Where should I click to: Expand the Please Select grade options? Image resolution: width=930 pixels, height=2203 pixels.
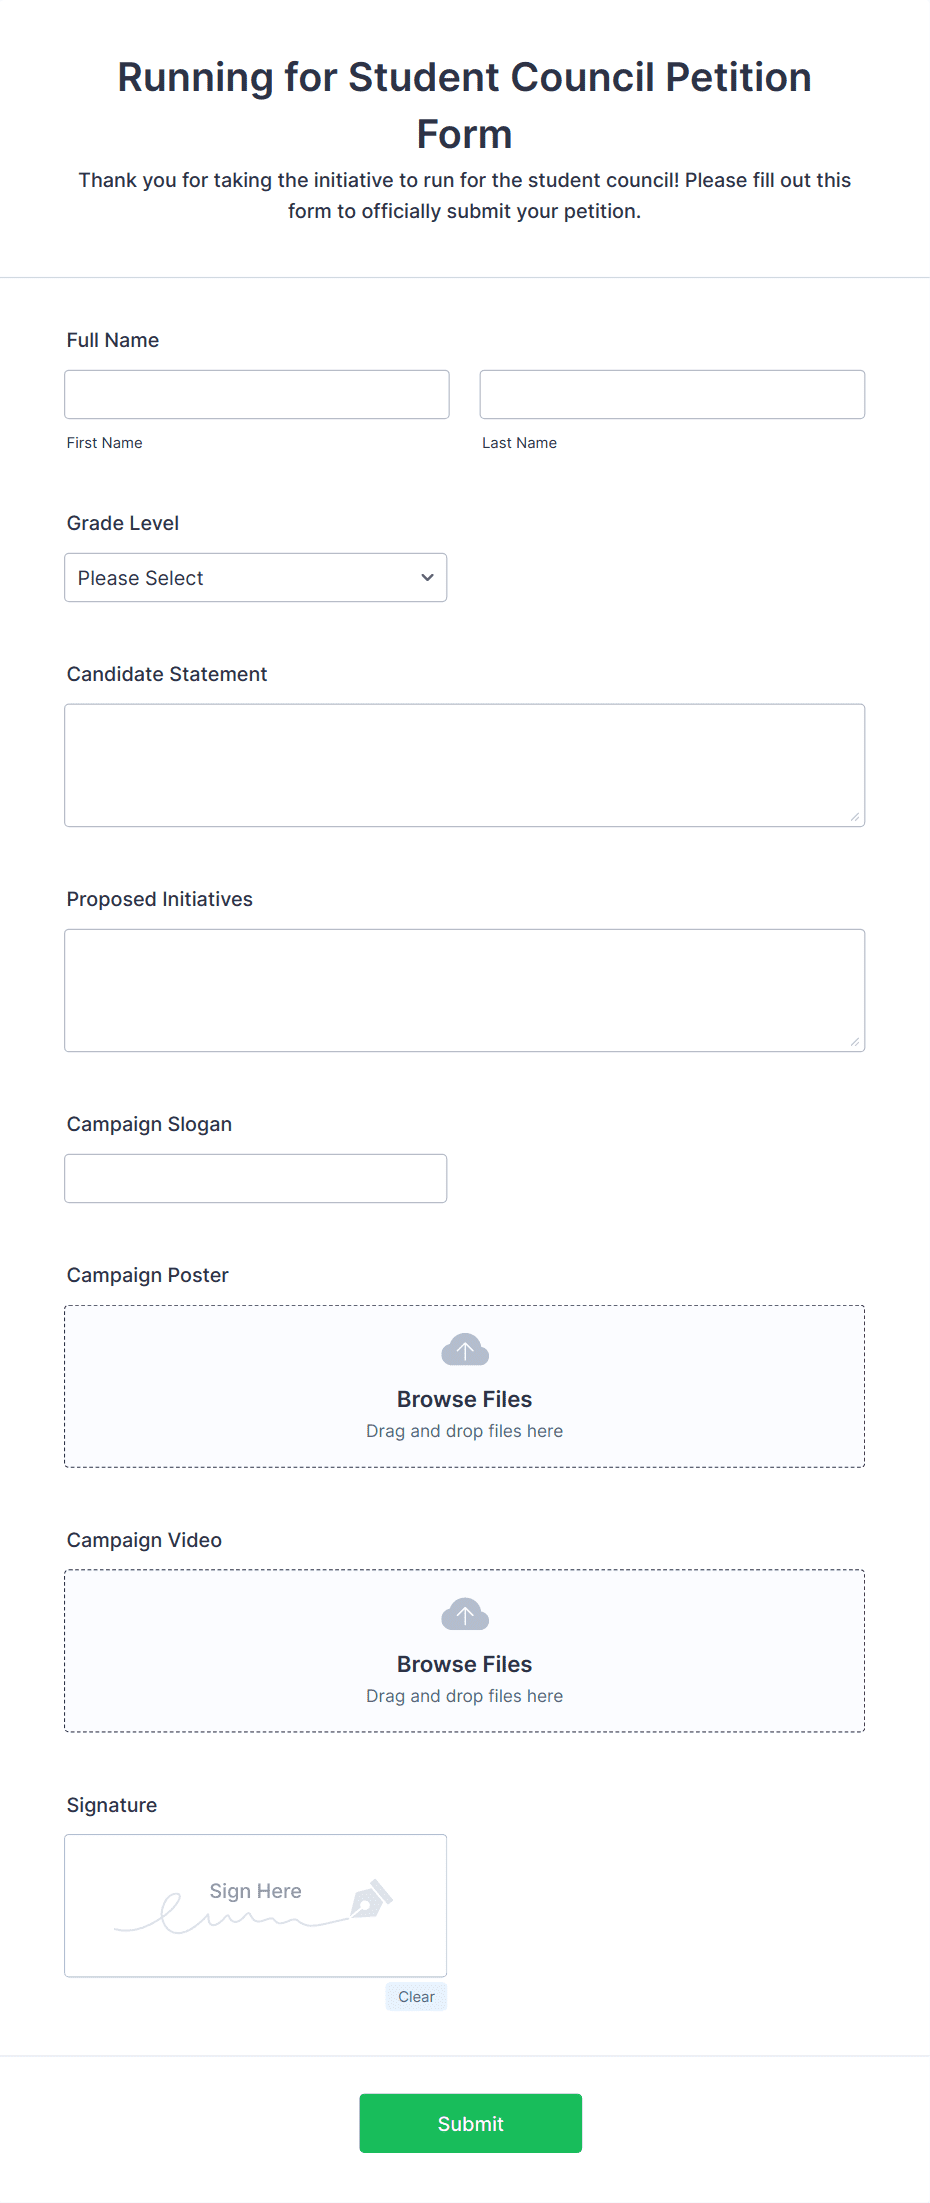[255, 577]
